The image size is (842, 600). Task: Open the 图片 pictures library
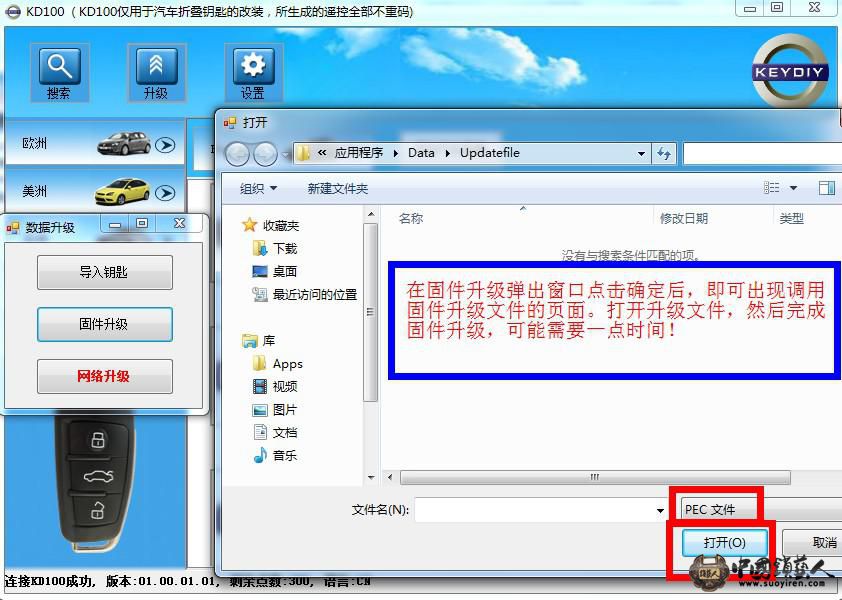[x=274, y=410]
